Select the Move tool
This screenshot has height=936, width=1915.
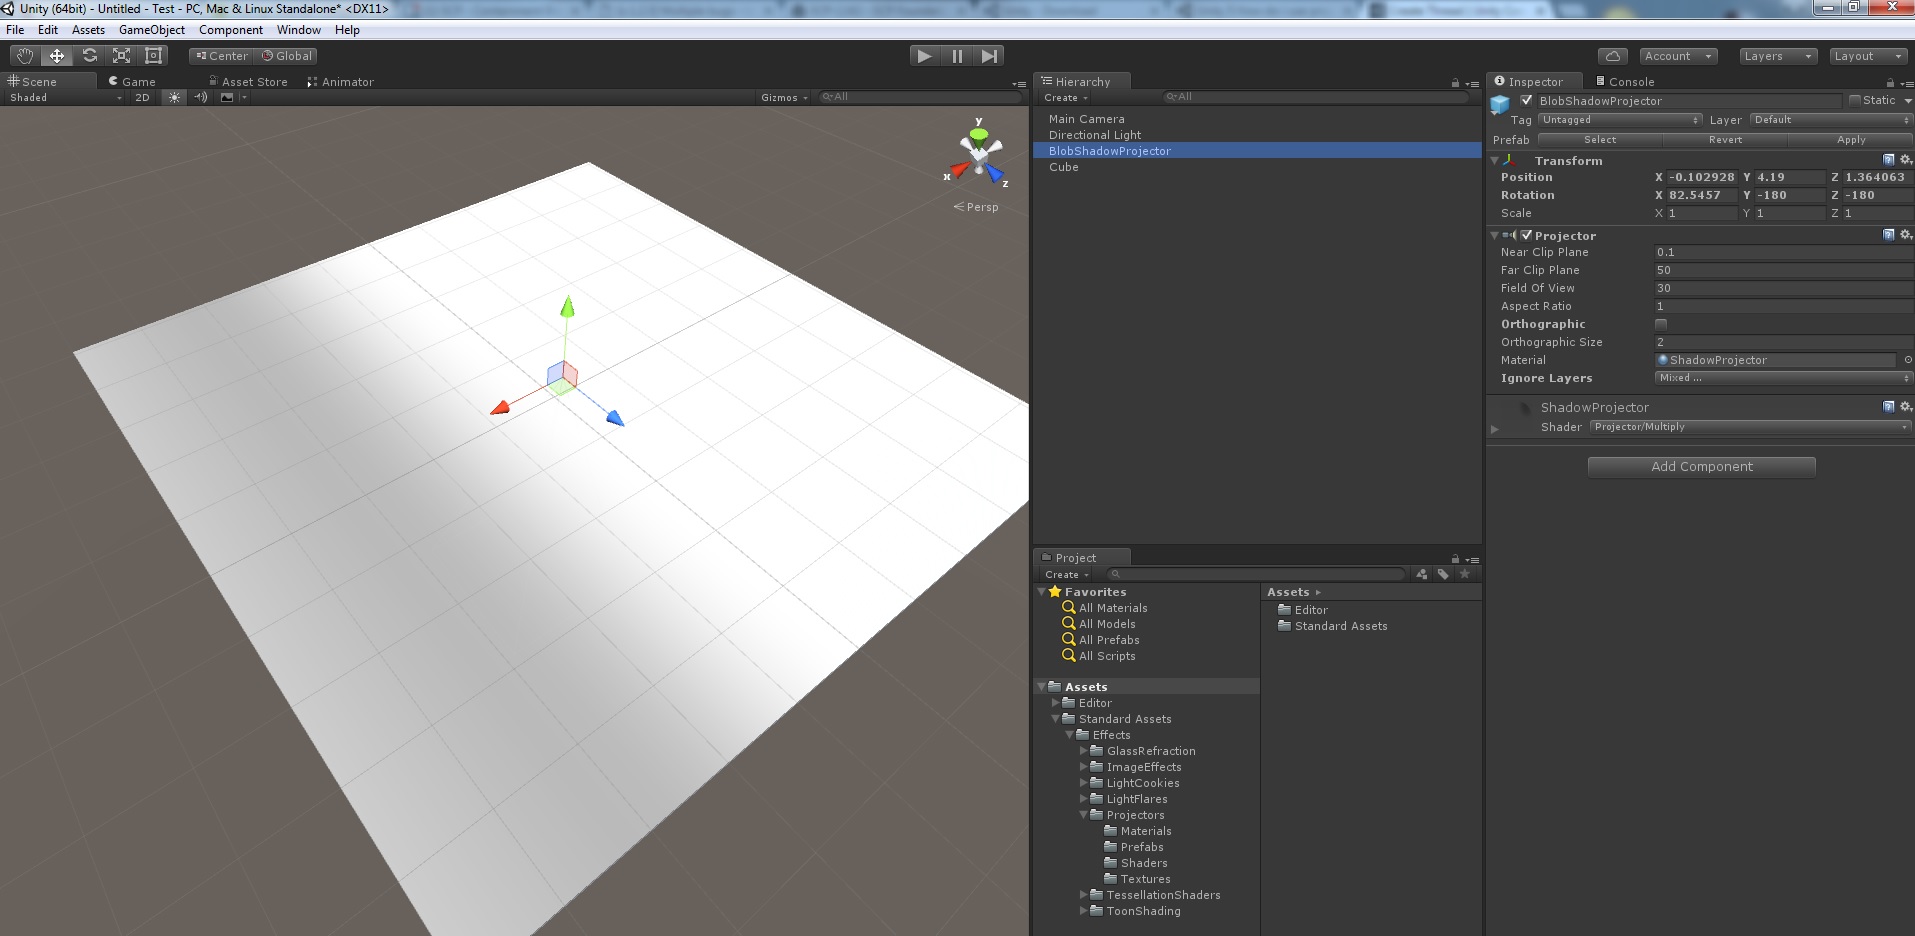click(57, 56)
